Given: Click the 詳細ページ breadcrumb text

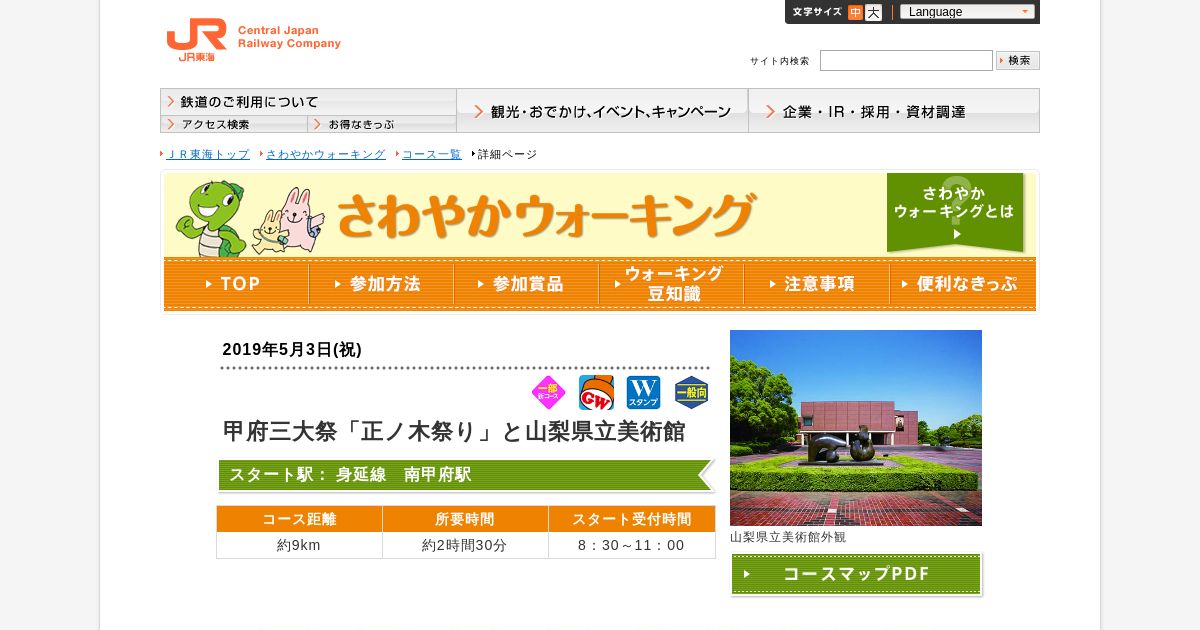Looking at the screenshot, I should click(x=507, y=154).
